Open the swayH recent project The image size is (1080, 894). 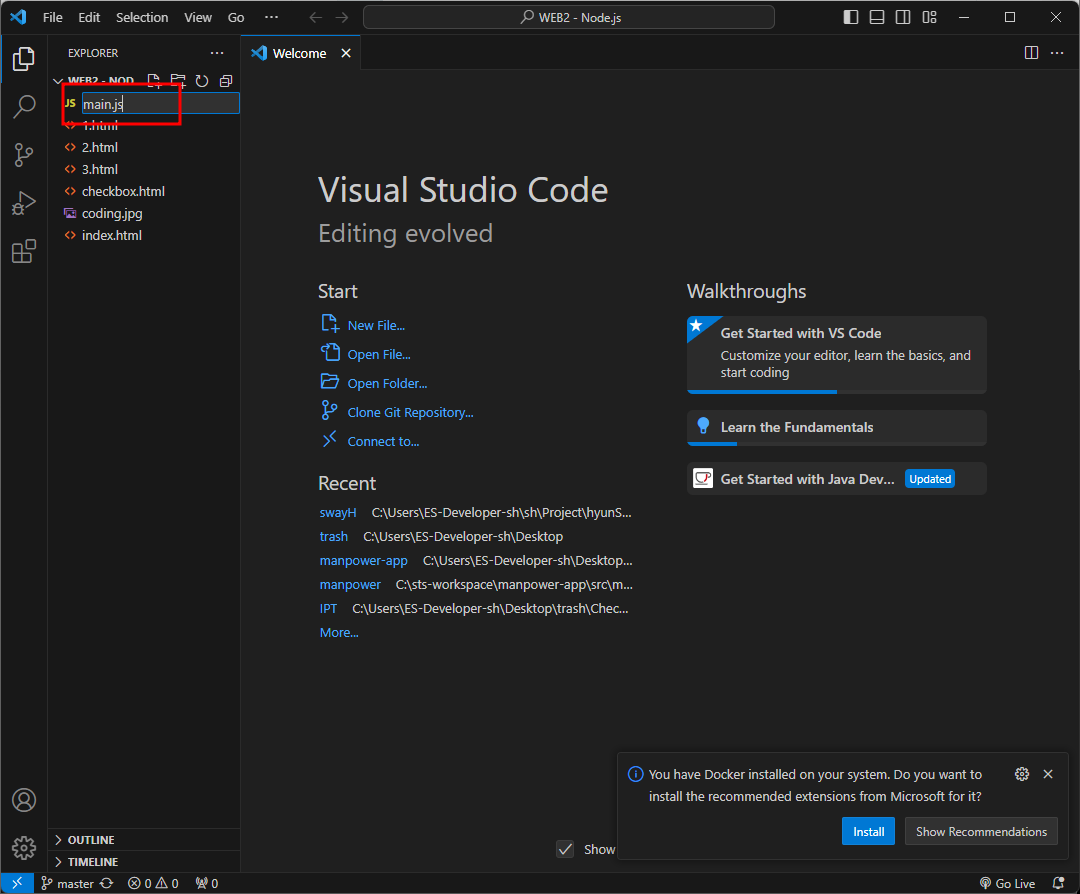pyautogui.click(x=338, y=512)
